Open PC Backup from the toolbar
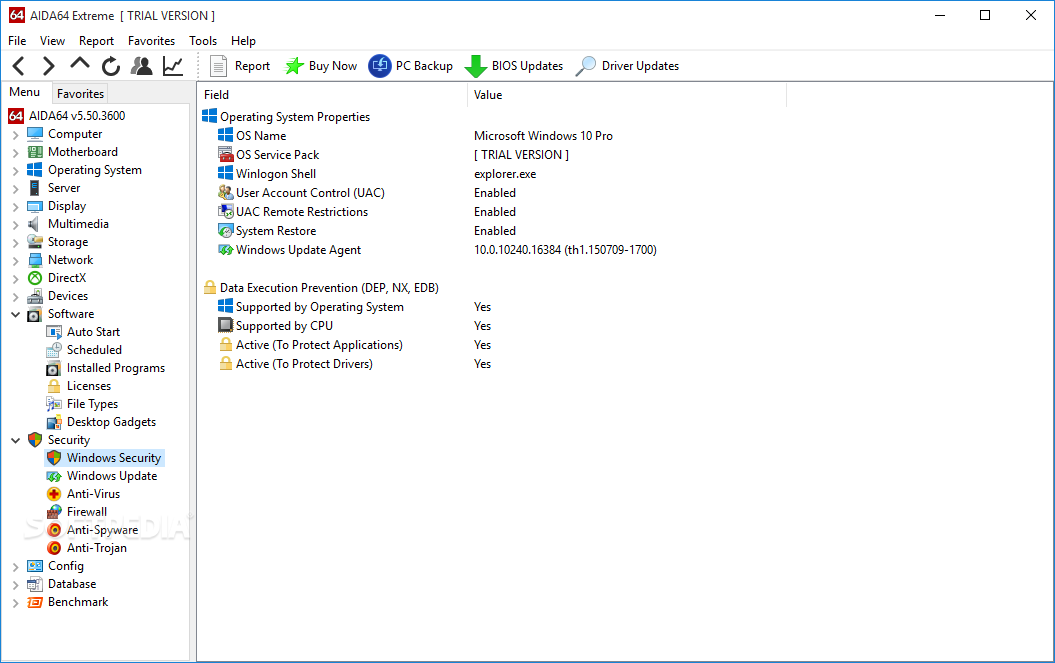Viewport: 1055px width, 663px height. [410, 66]
